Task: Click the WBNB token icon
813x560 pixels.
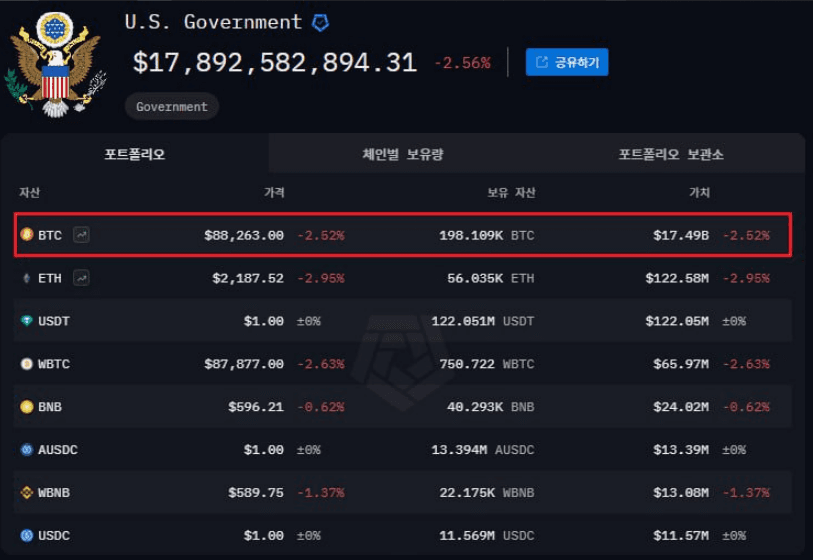Action: [x=27, y=493]
